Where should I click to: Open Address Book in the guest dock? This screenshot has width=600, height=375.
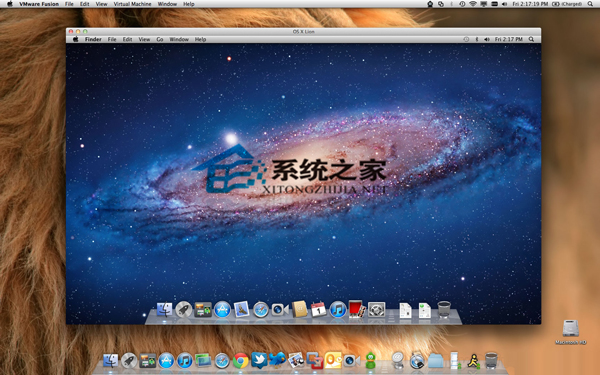pos(300,309)
